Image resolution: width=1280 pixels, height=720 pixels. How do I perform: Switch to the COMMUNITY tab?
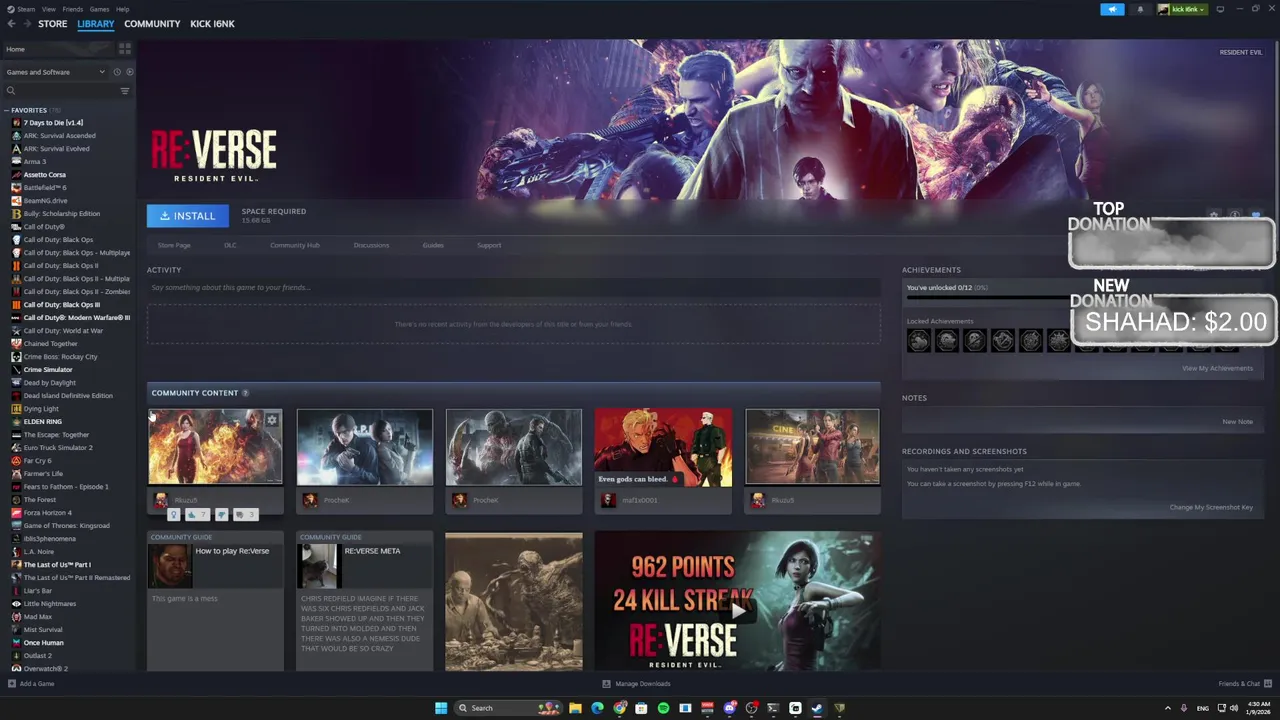pyautogui.click(x=152, y=24)
